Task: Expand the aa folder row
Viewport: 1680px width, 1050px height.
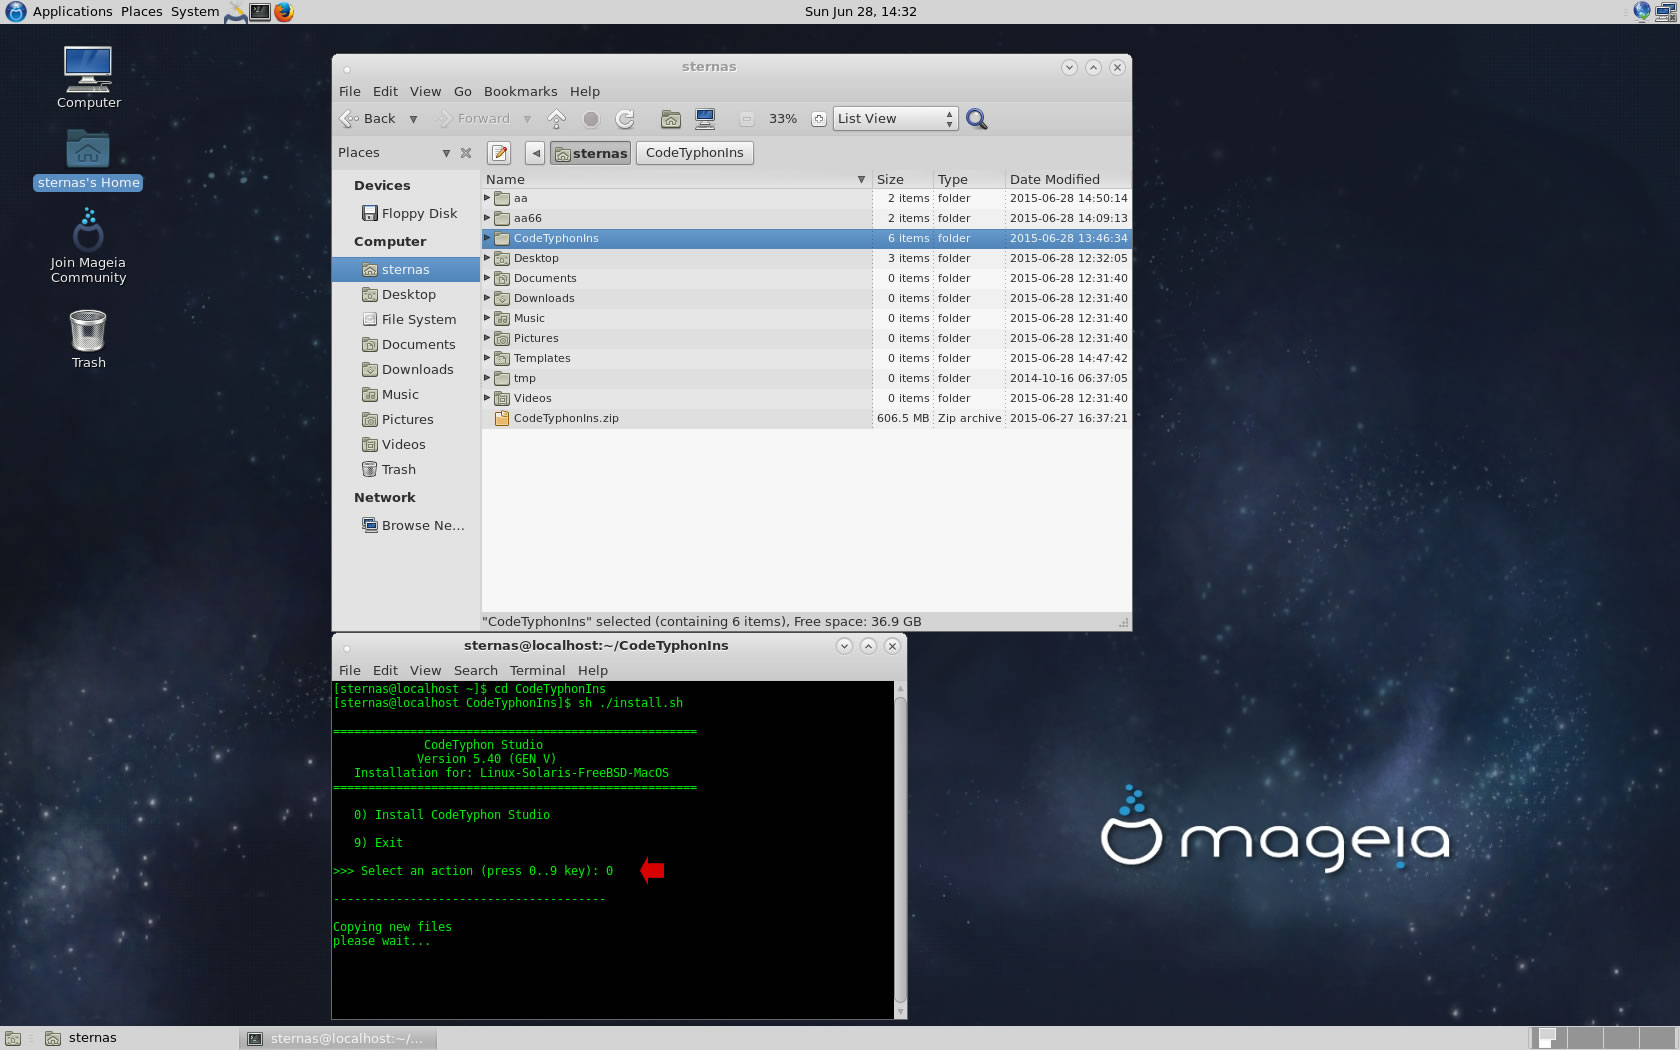Action: pos(487,198)
